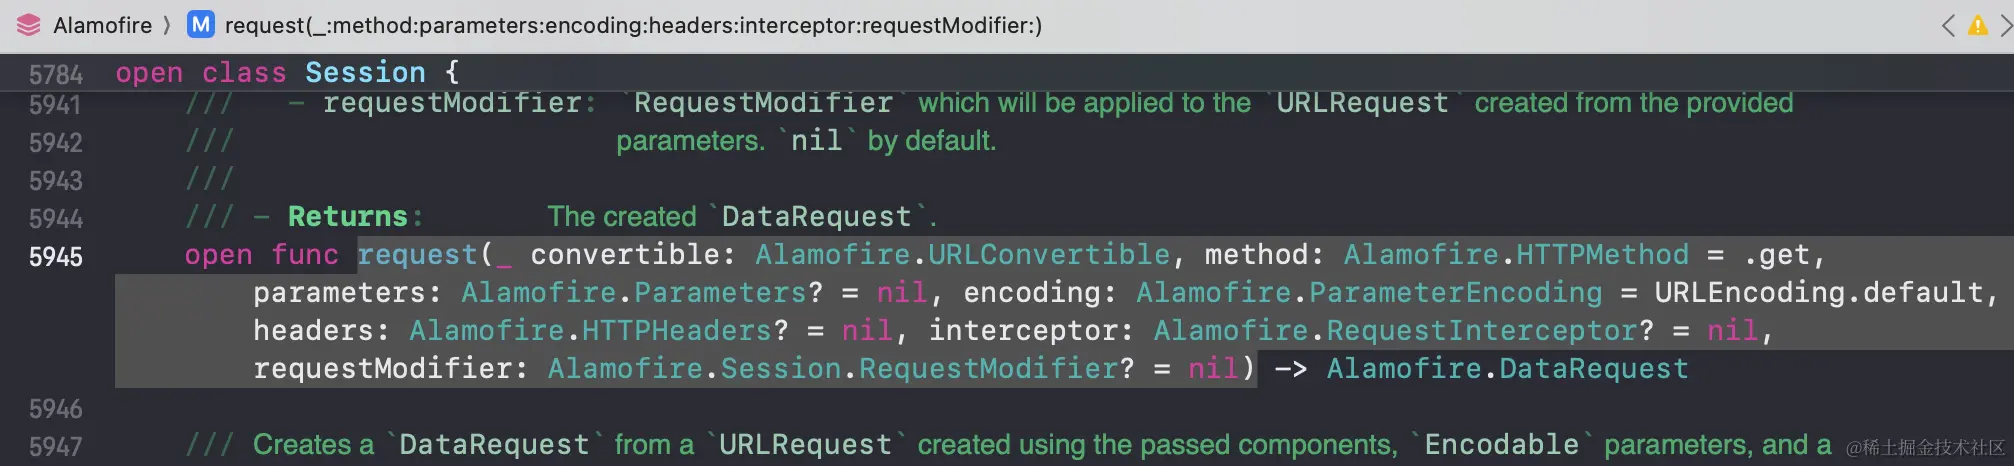Click the request function name
The width and height of the screenshot is (2014, 466).
tap(418, 255)
